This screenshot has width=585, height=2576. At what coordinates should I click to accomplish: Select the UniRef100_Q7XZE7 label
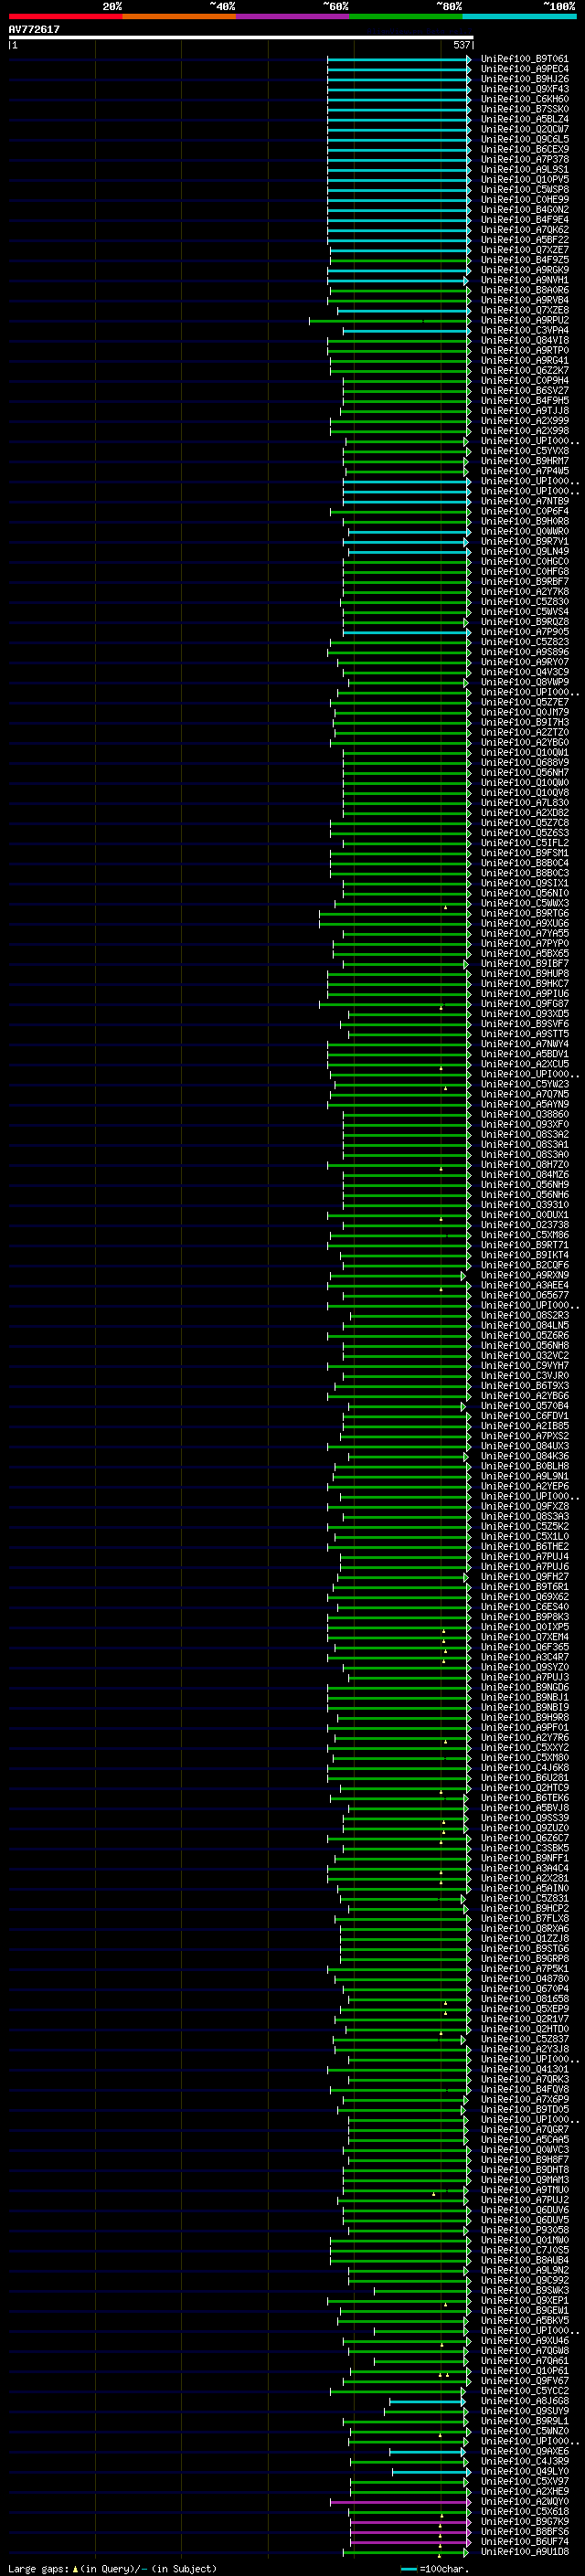(525, 250)
